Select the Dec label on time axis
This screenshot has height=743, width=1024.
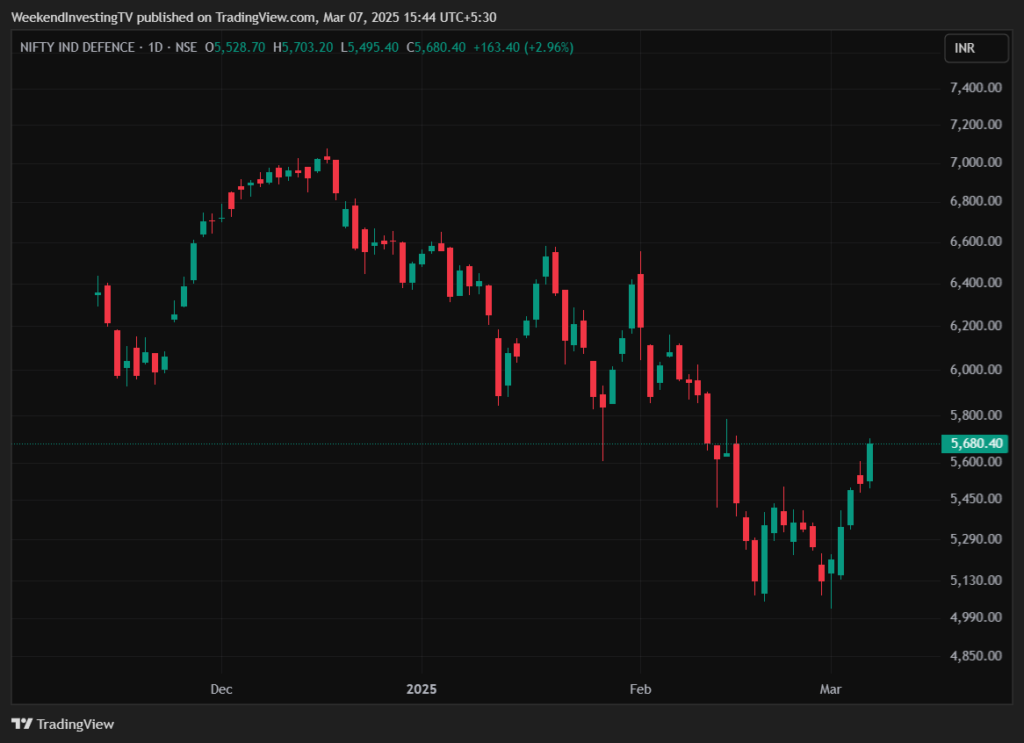[x=221, y=689]
